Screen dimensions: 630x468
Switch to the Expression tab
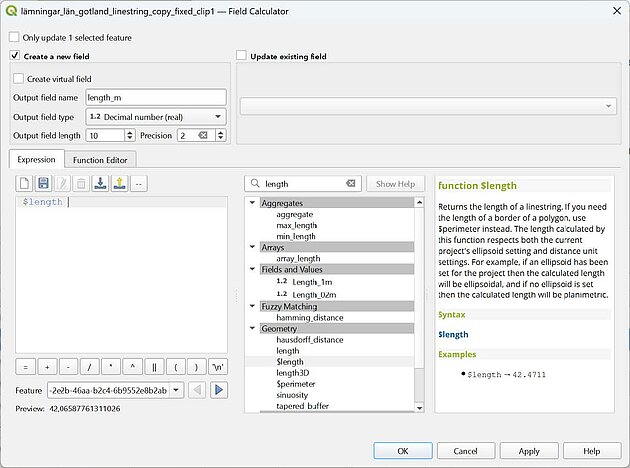36,159
